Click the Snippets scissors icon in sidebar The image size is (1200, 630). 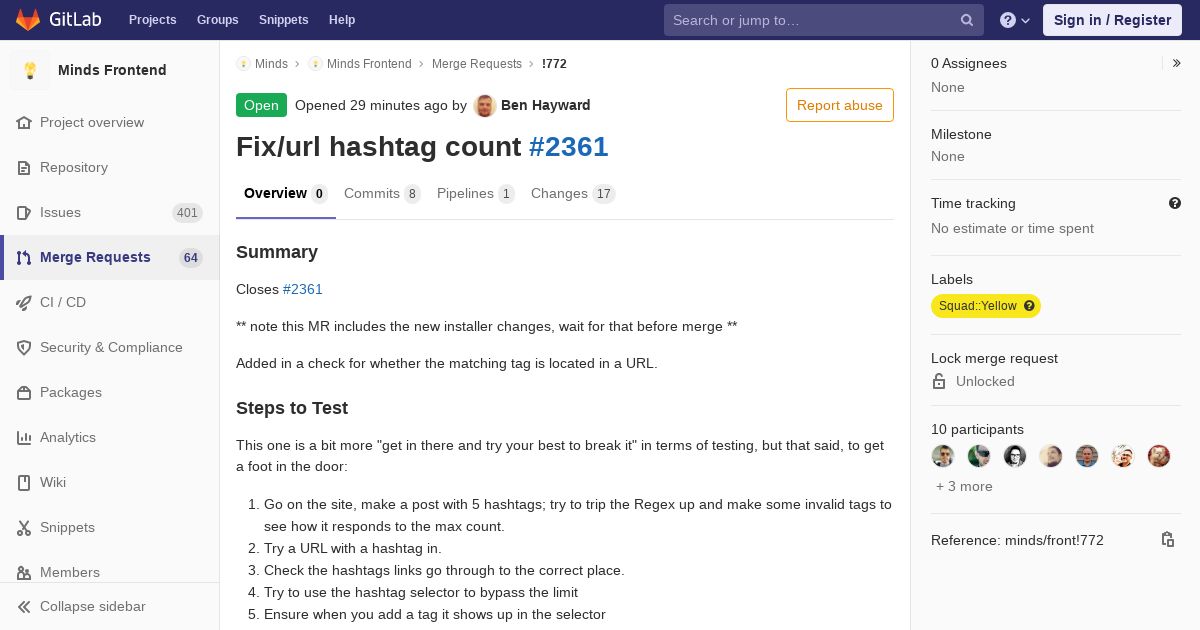click(24, 527)
